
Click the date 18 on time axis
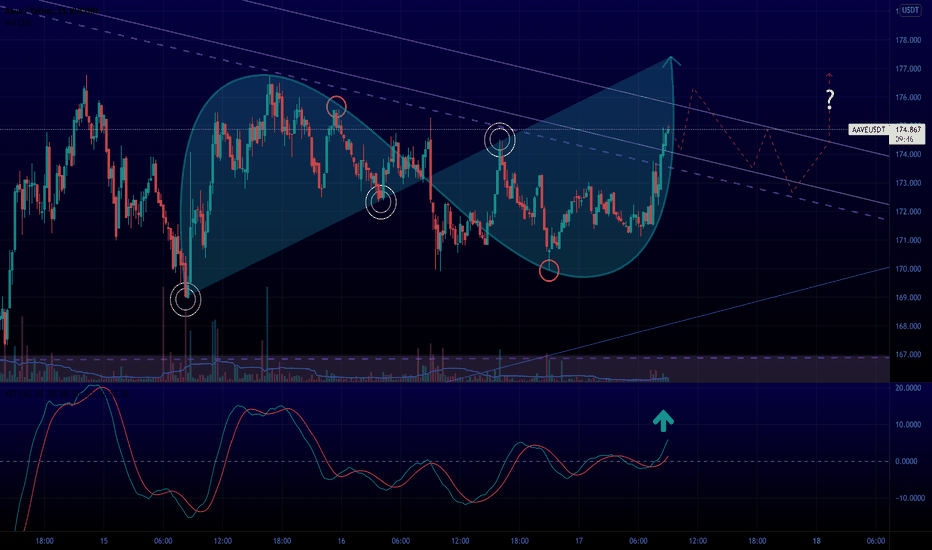817,541
